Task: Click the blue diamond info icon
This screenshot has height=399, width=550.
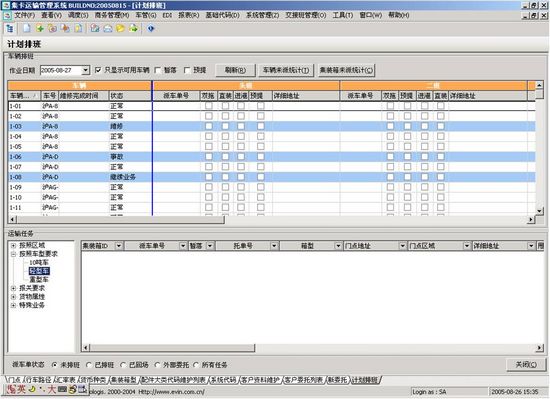Action: [x=150, y=28]
